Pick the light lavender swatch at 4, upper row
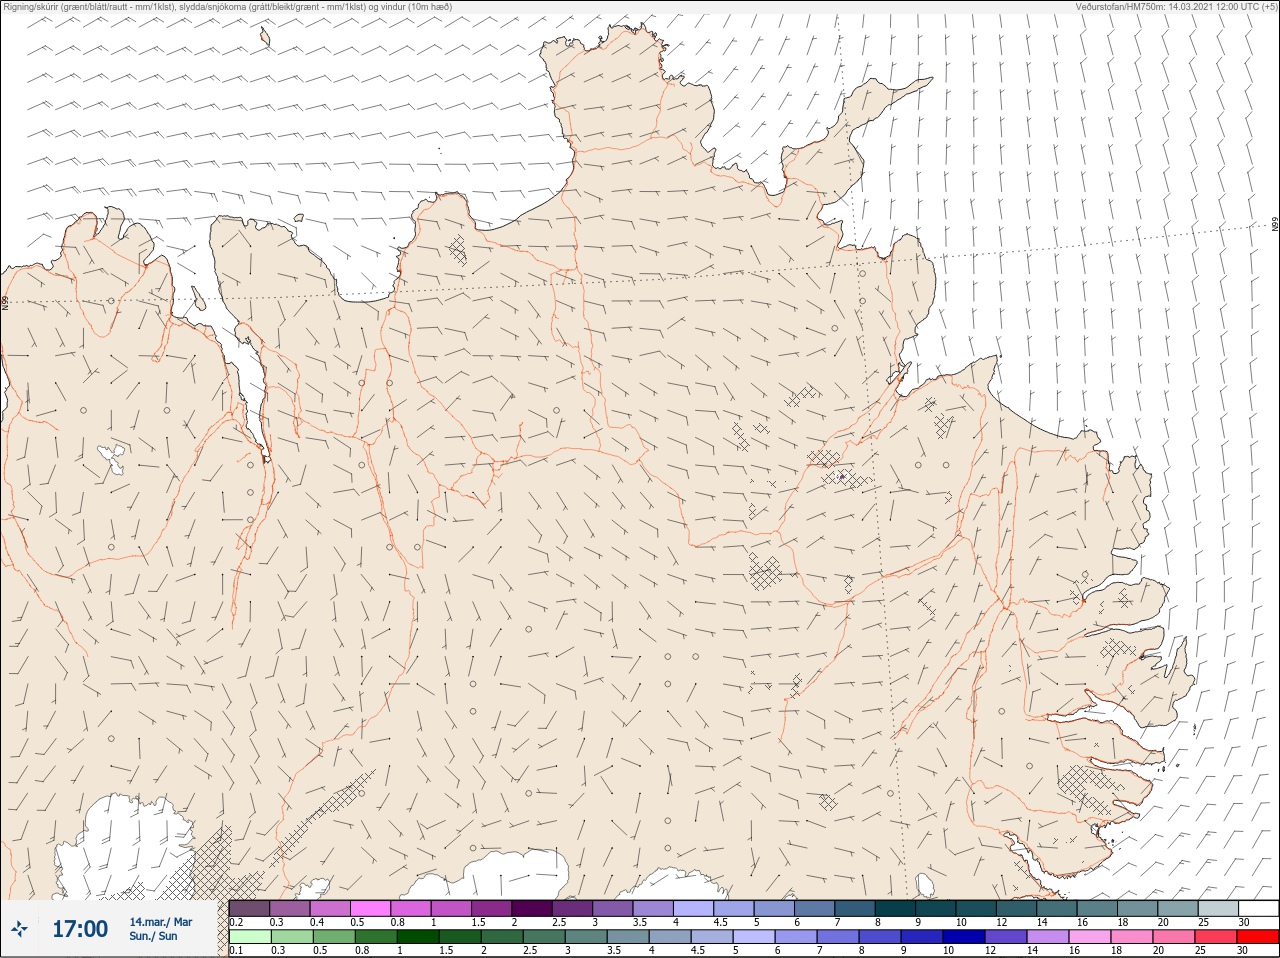 click(693, 909)
